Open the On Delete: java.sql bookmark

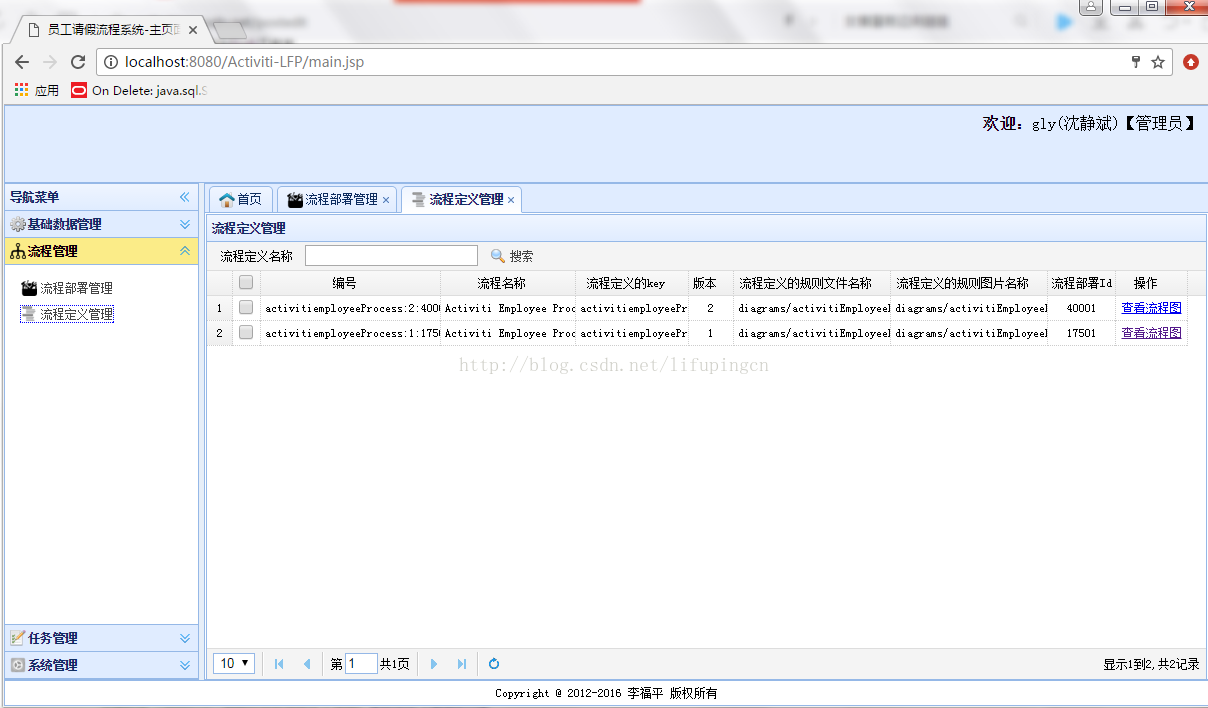pyautogui.click(x=139, y=90)
